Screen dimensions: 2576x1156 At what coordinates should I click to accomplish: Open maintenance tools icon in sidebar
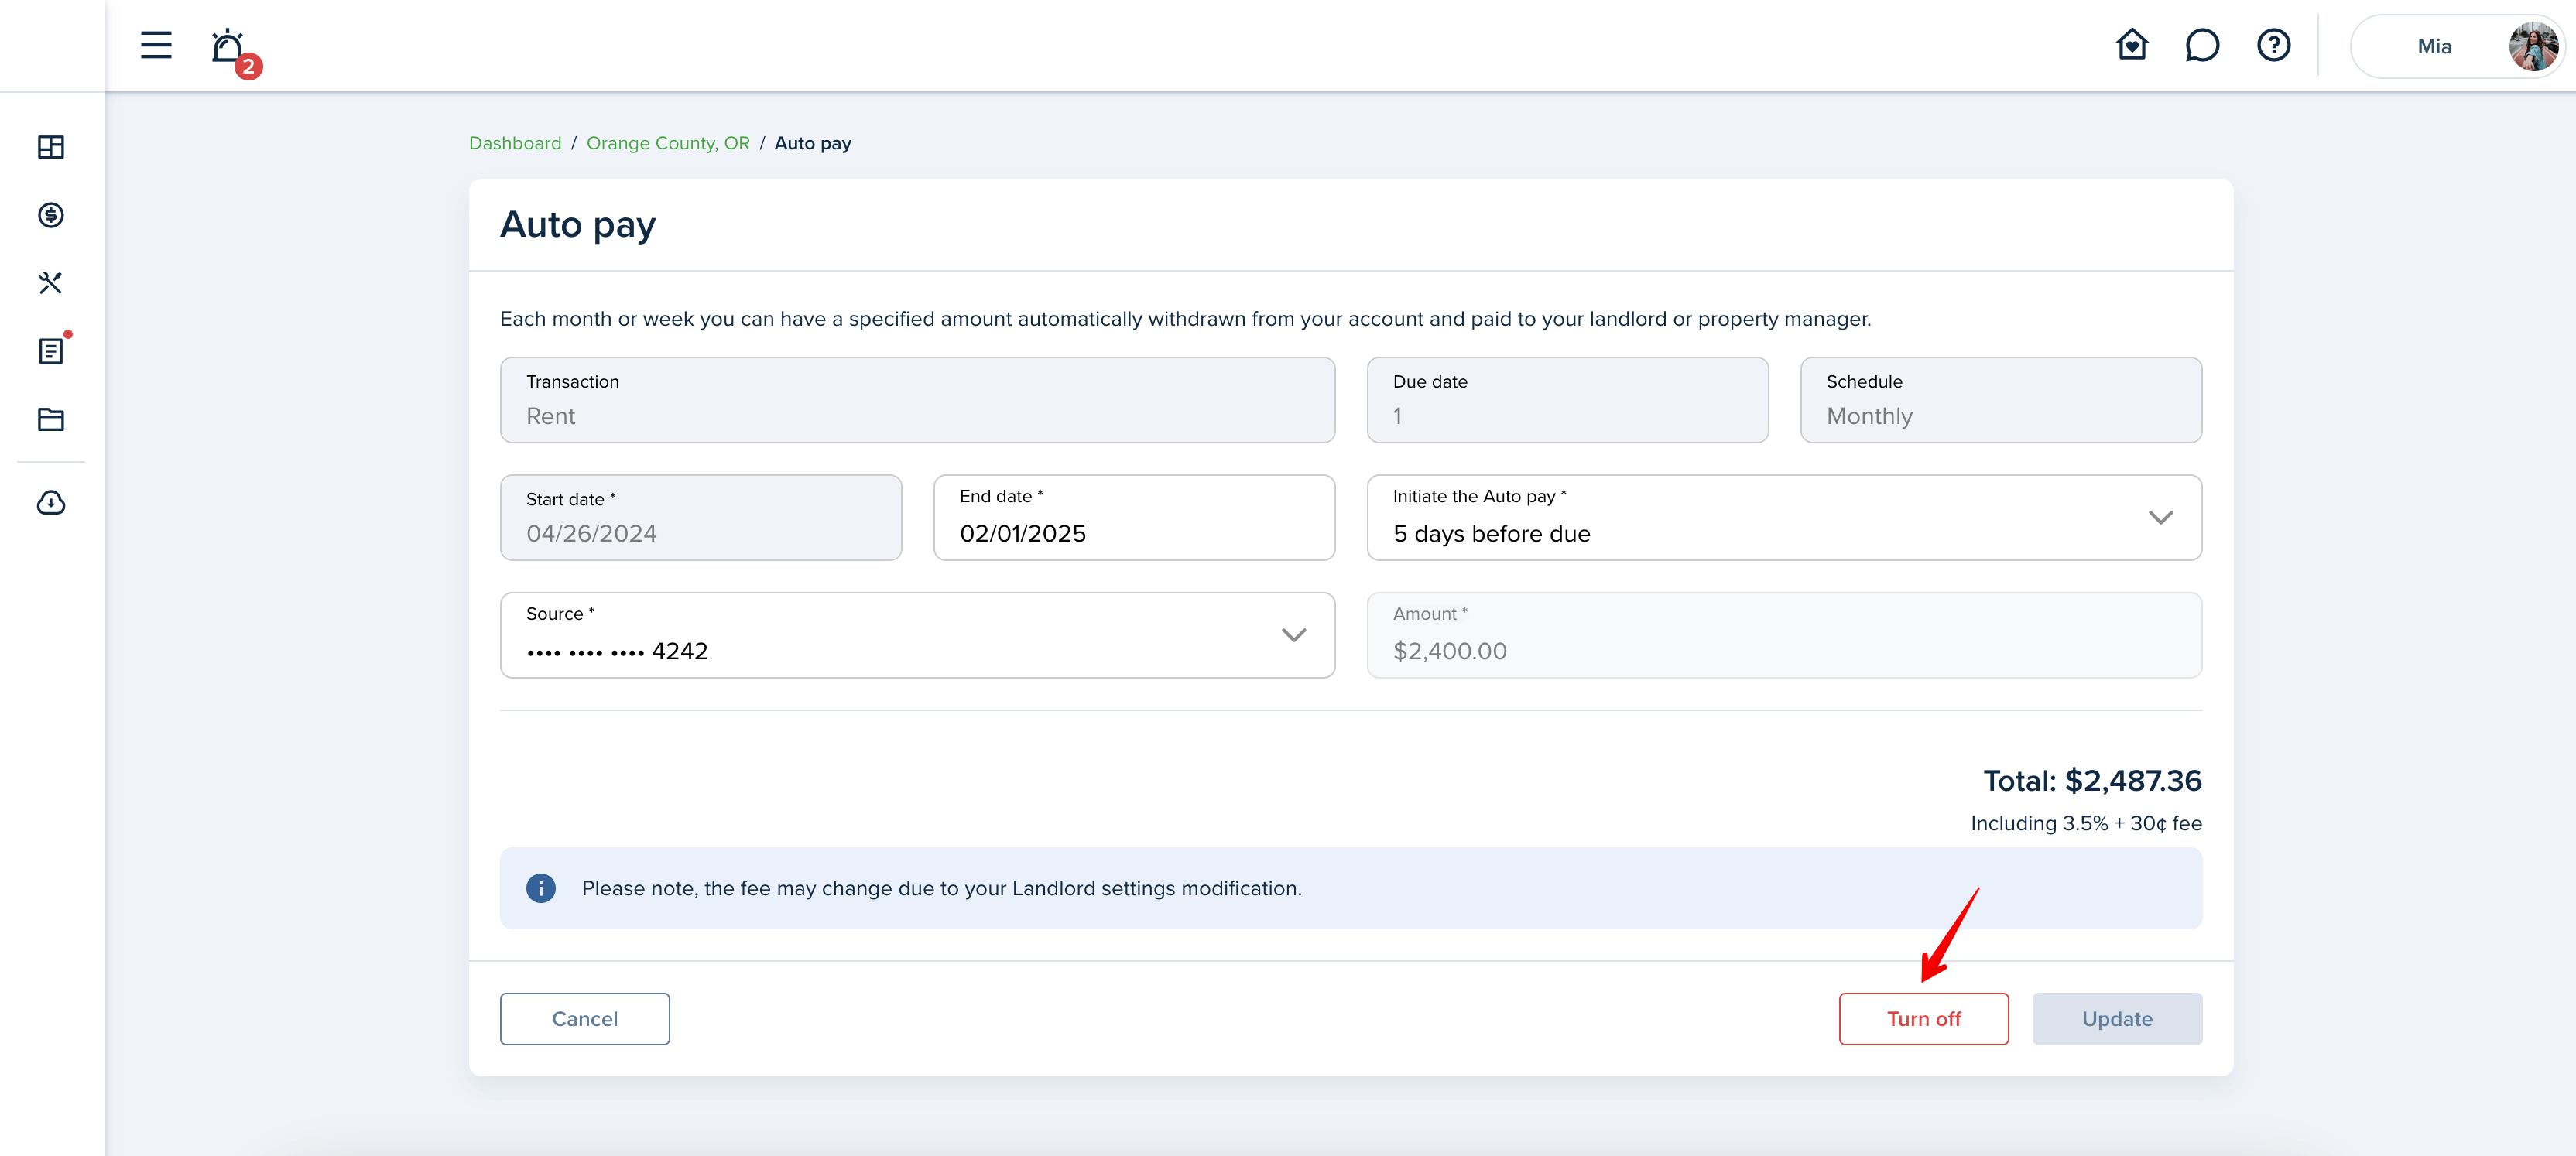point(51,283)
